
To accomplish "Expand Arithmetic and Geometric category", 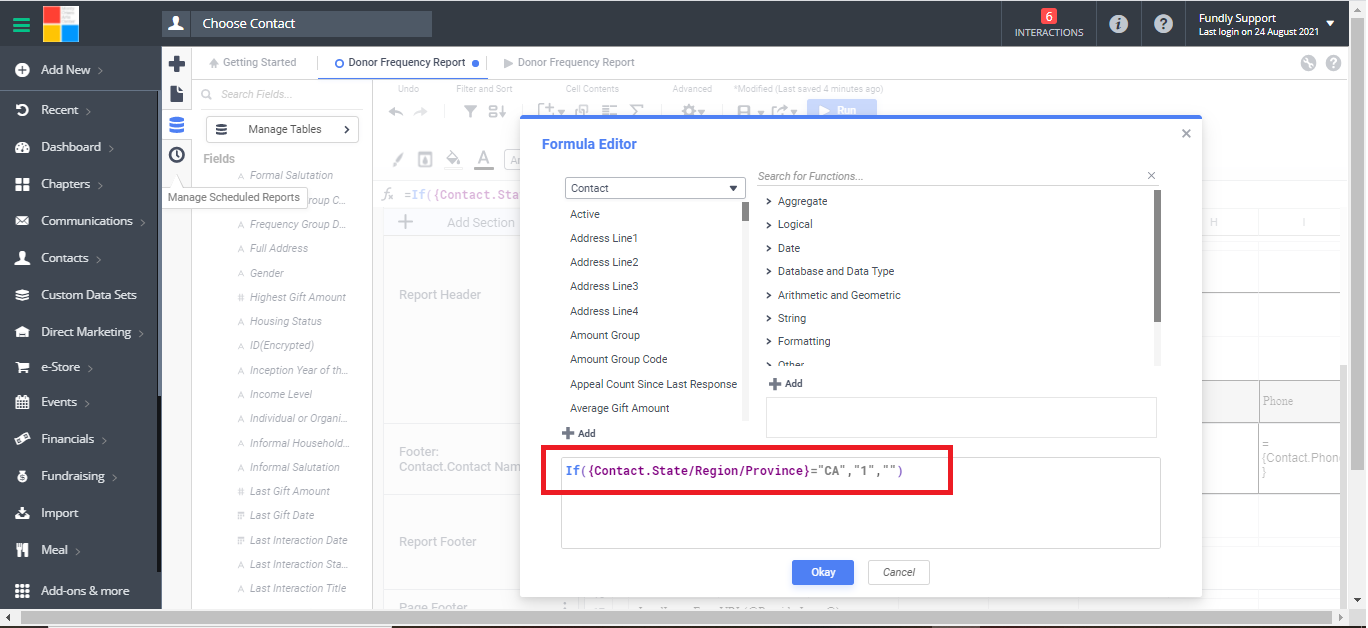I will (833, 295).
